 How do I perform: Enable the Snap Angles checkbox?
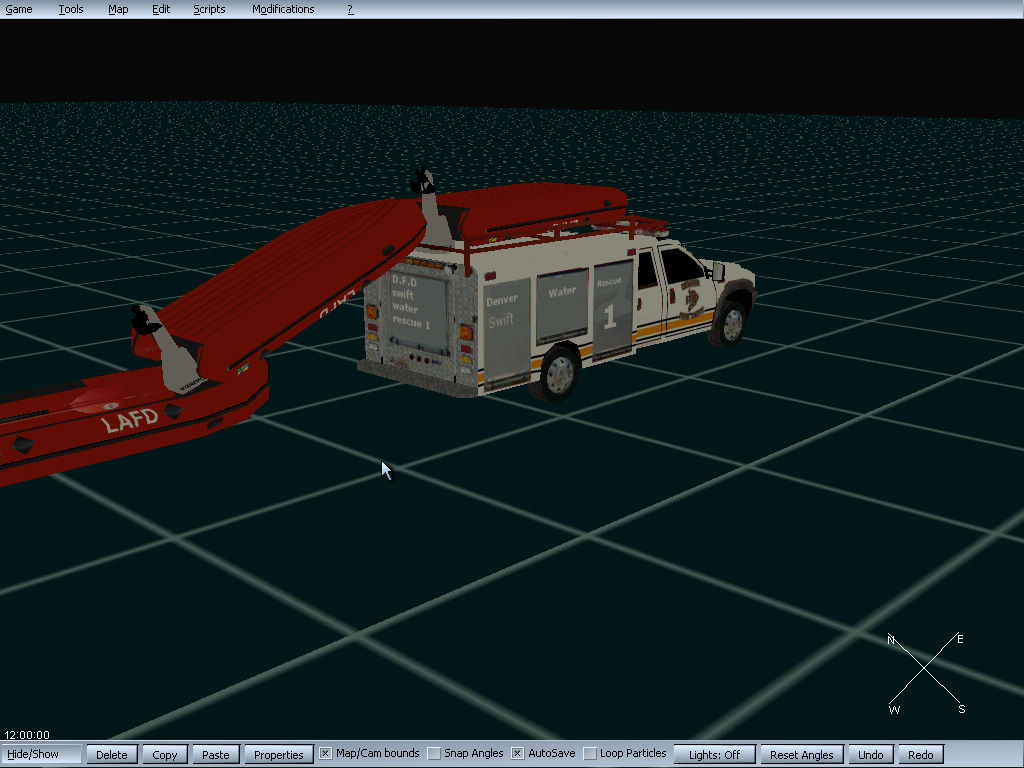click(x=434, y=754)
